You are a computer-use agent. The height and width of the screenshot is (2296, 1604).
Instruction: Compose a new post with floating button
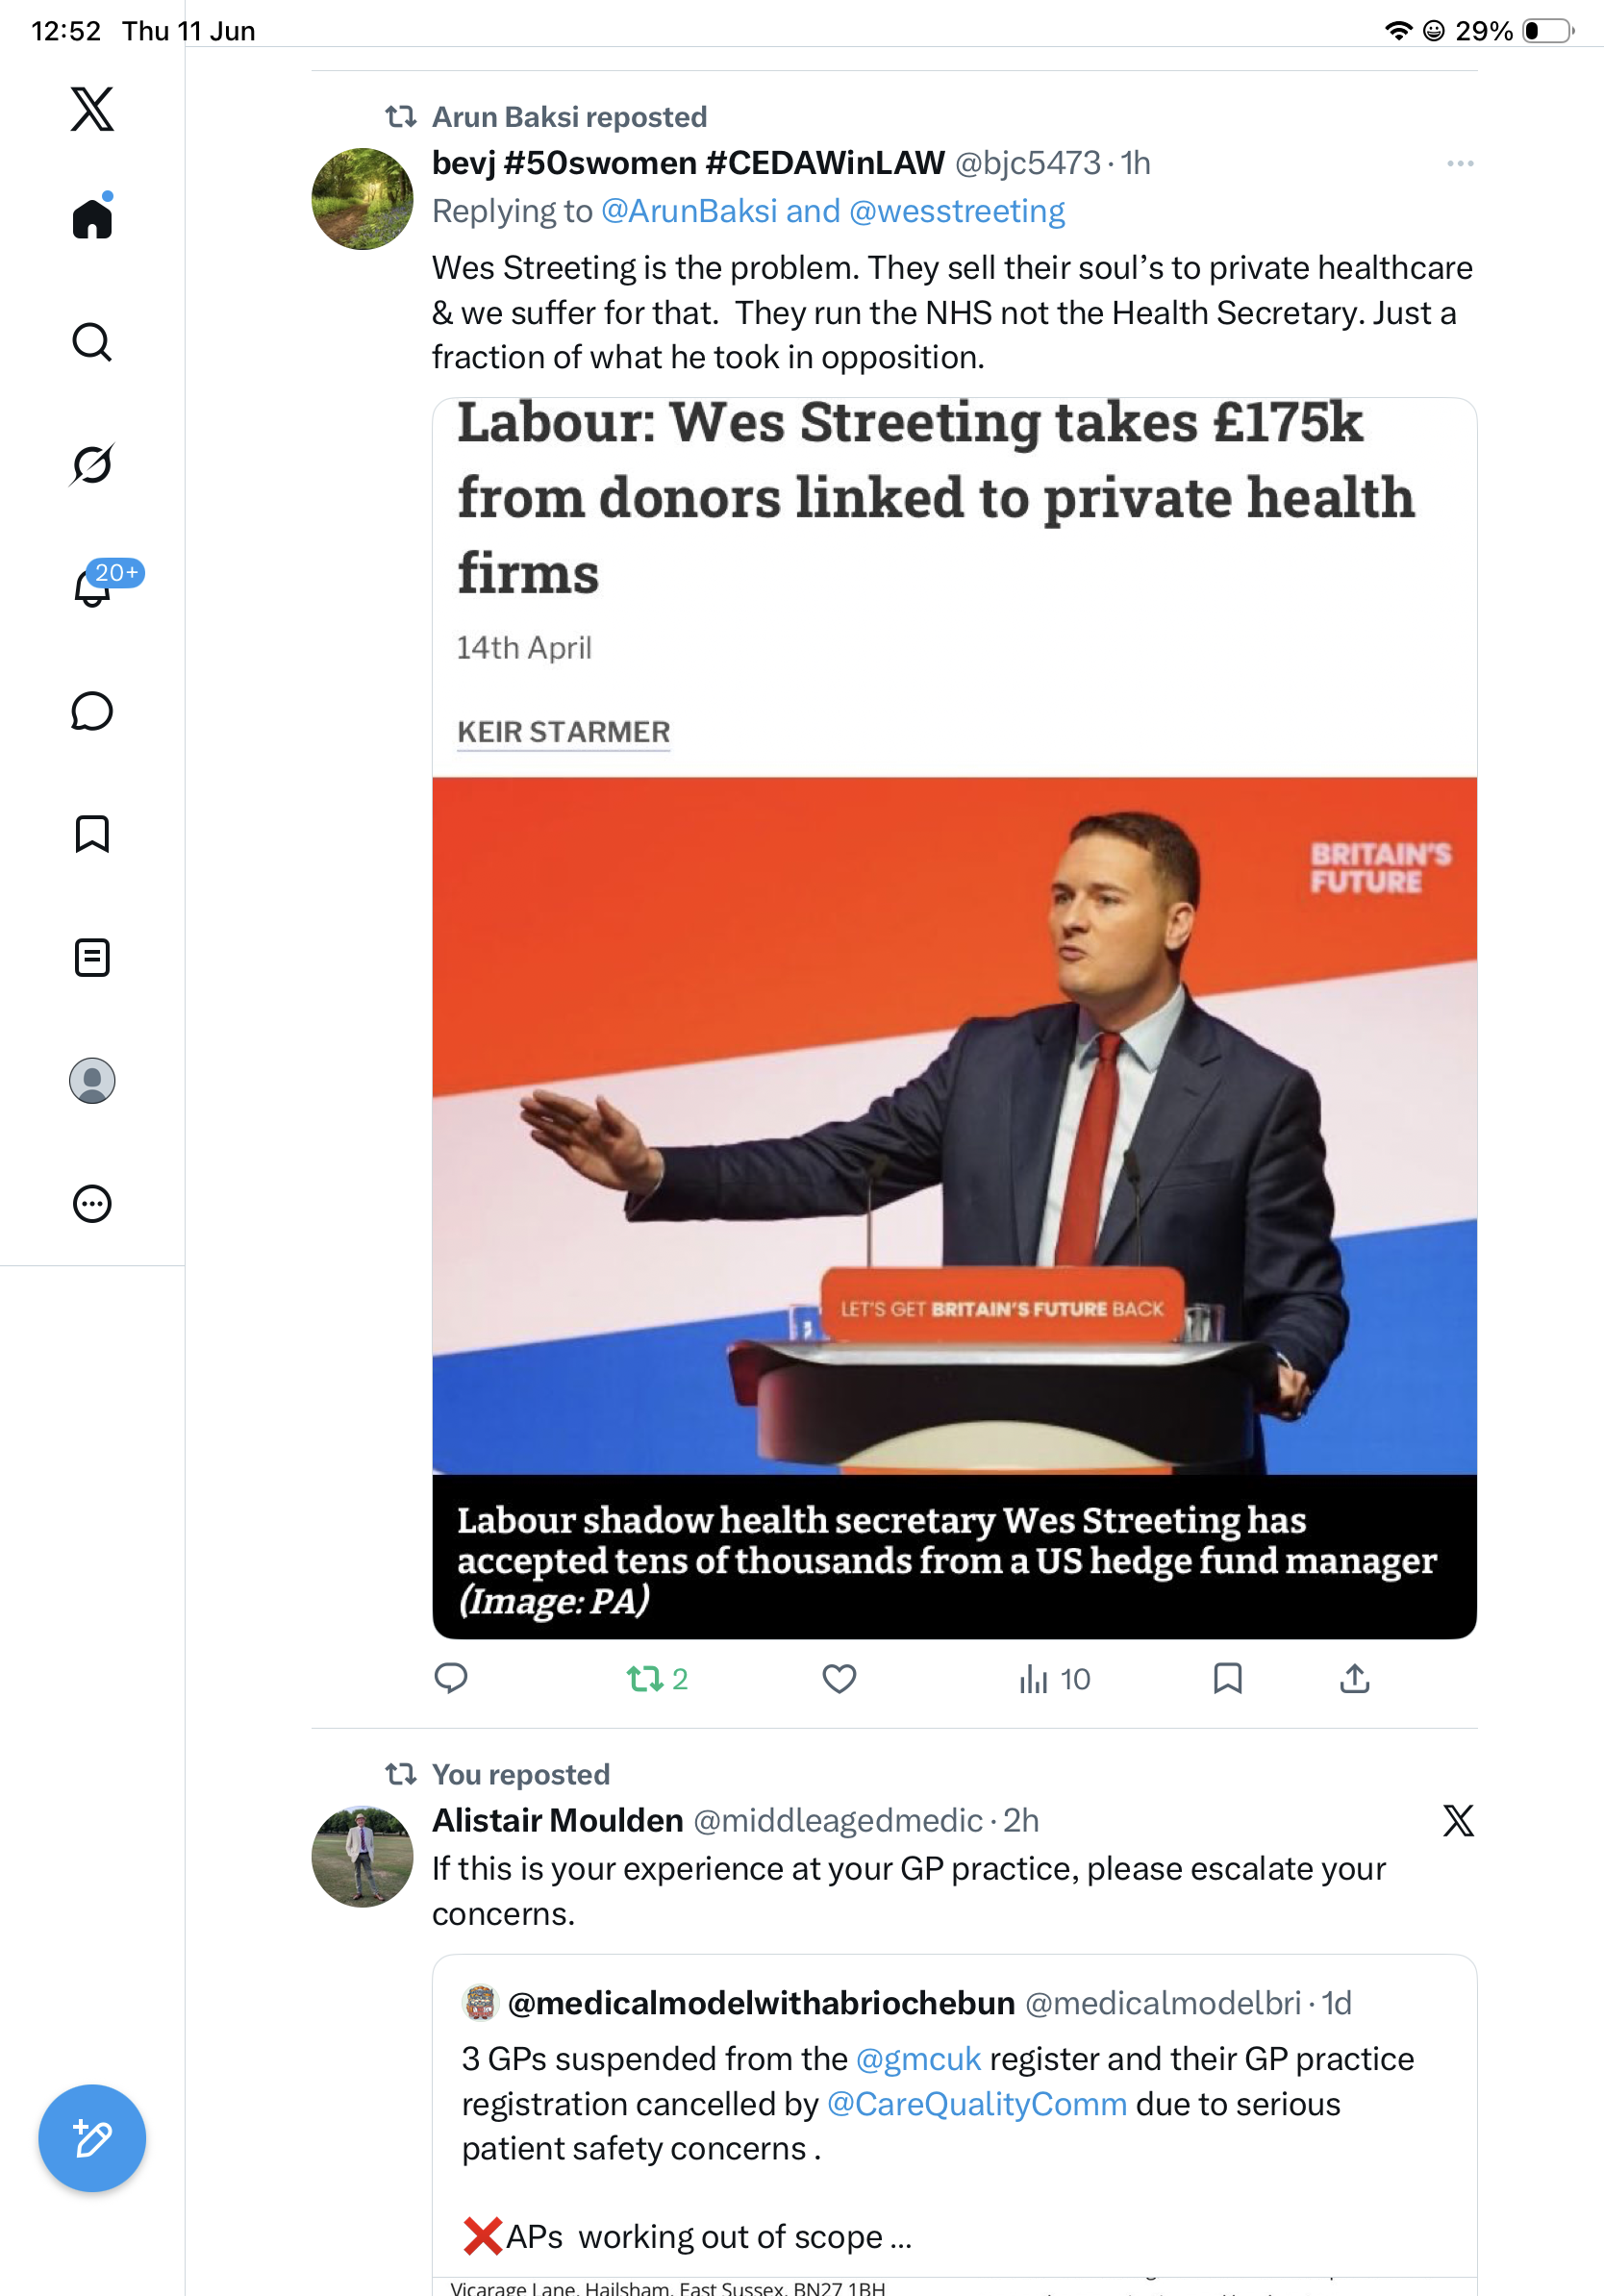click(92, 2138)
